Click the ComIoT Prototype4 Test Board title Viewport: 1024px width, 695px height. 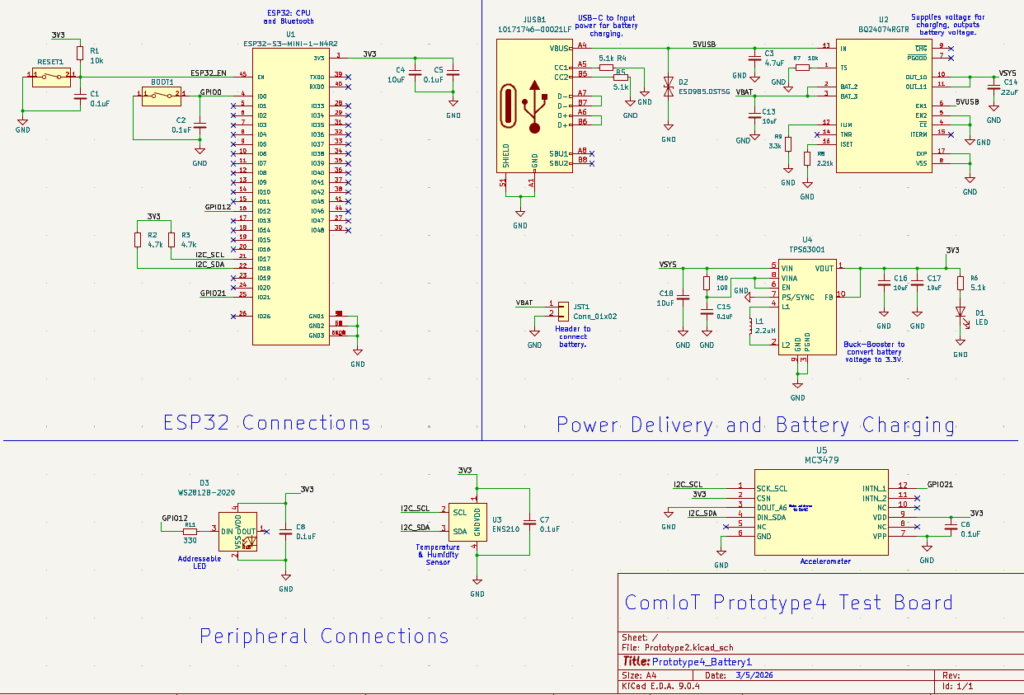788,603
